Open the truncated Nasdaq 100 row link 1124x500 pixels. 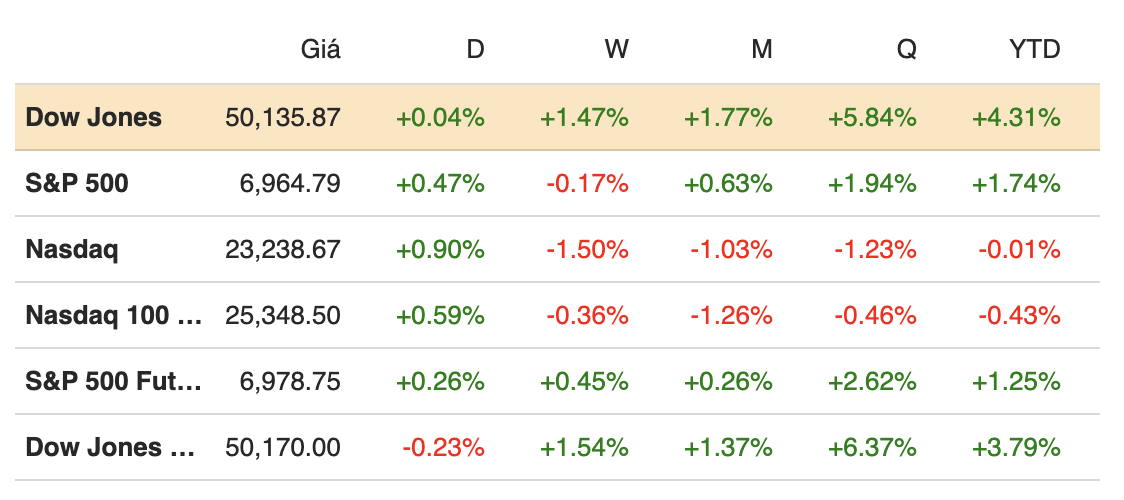coord(113,316)
